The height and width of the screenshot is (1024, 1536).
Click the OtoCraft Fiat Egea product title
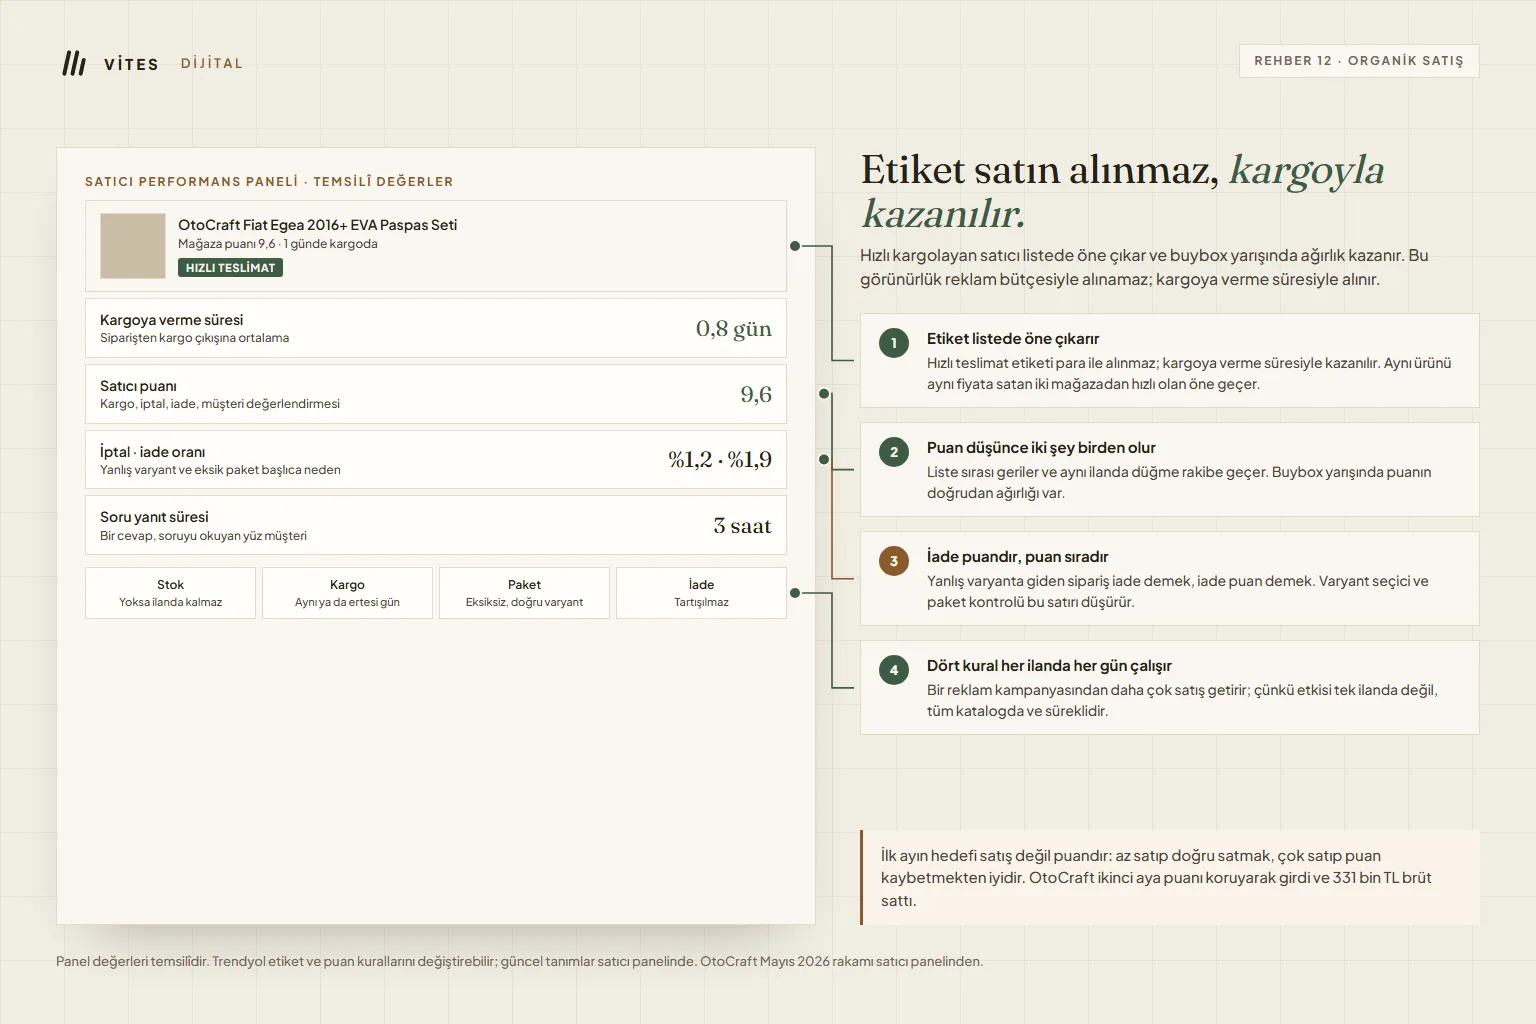(x=317, y=225)
